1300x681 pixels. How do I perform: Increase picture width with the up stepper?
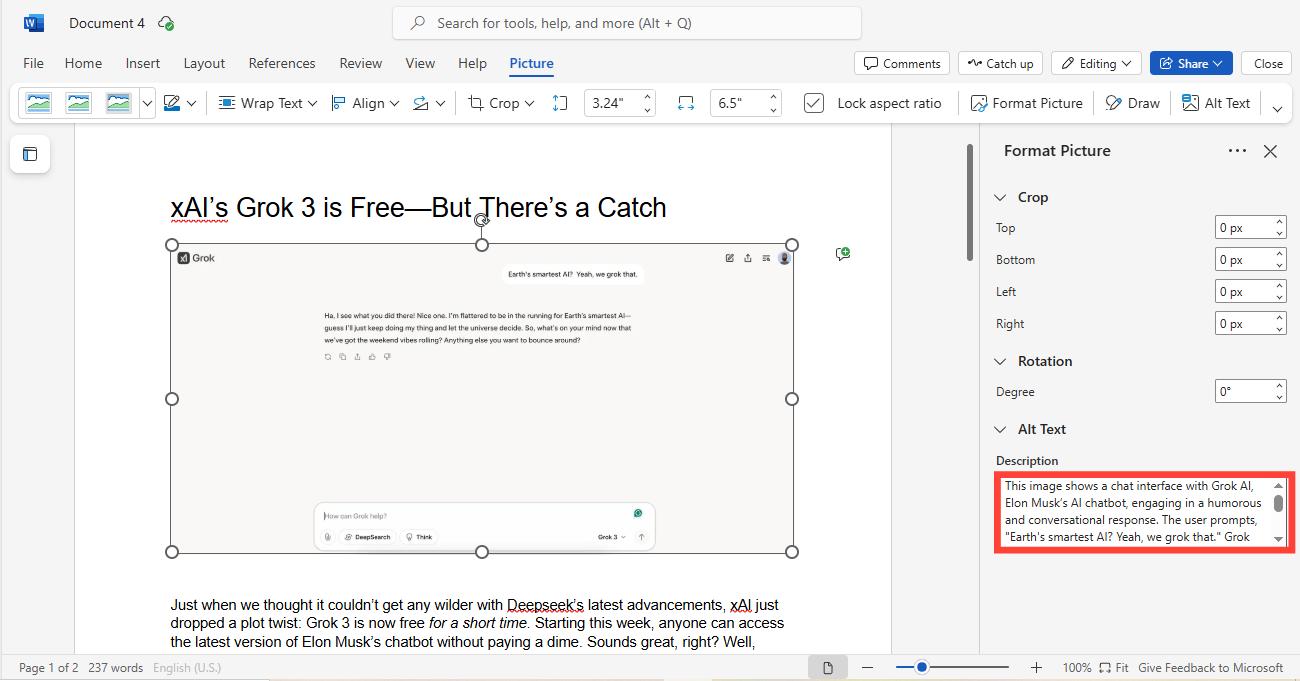[x=774, y=97]
